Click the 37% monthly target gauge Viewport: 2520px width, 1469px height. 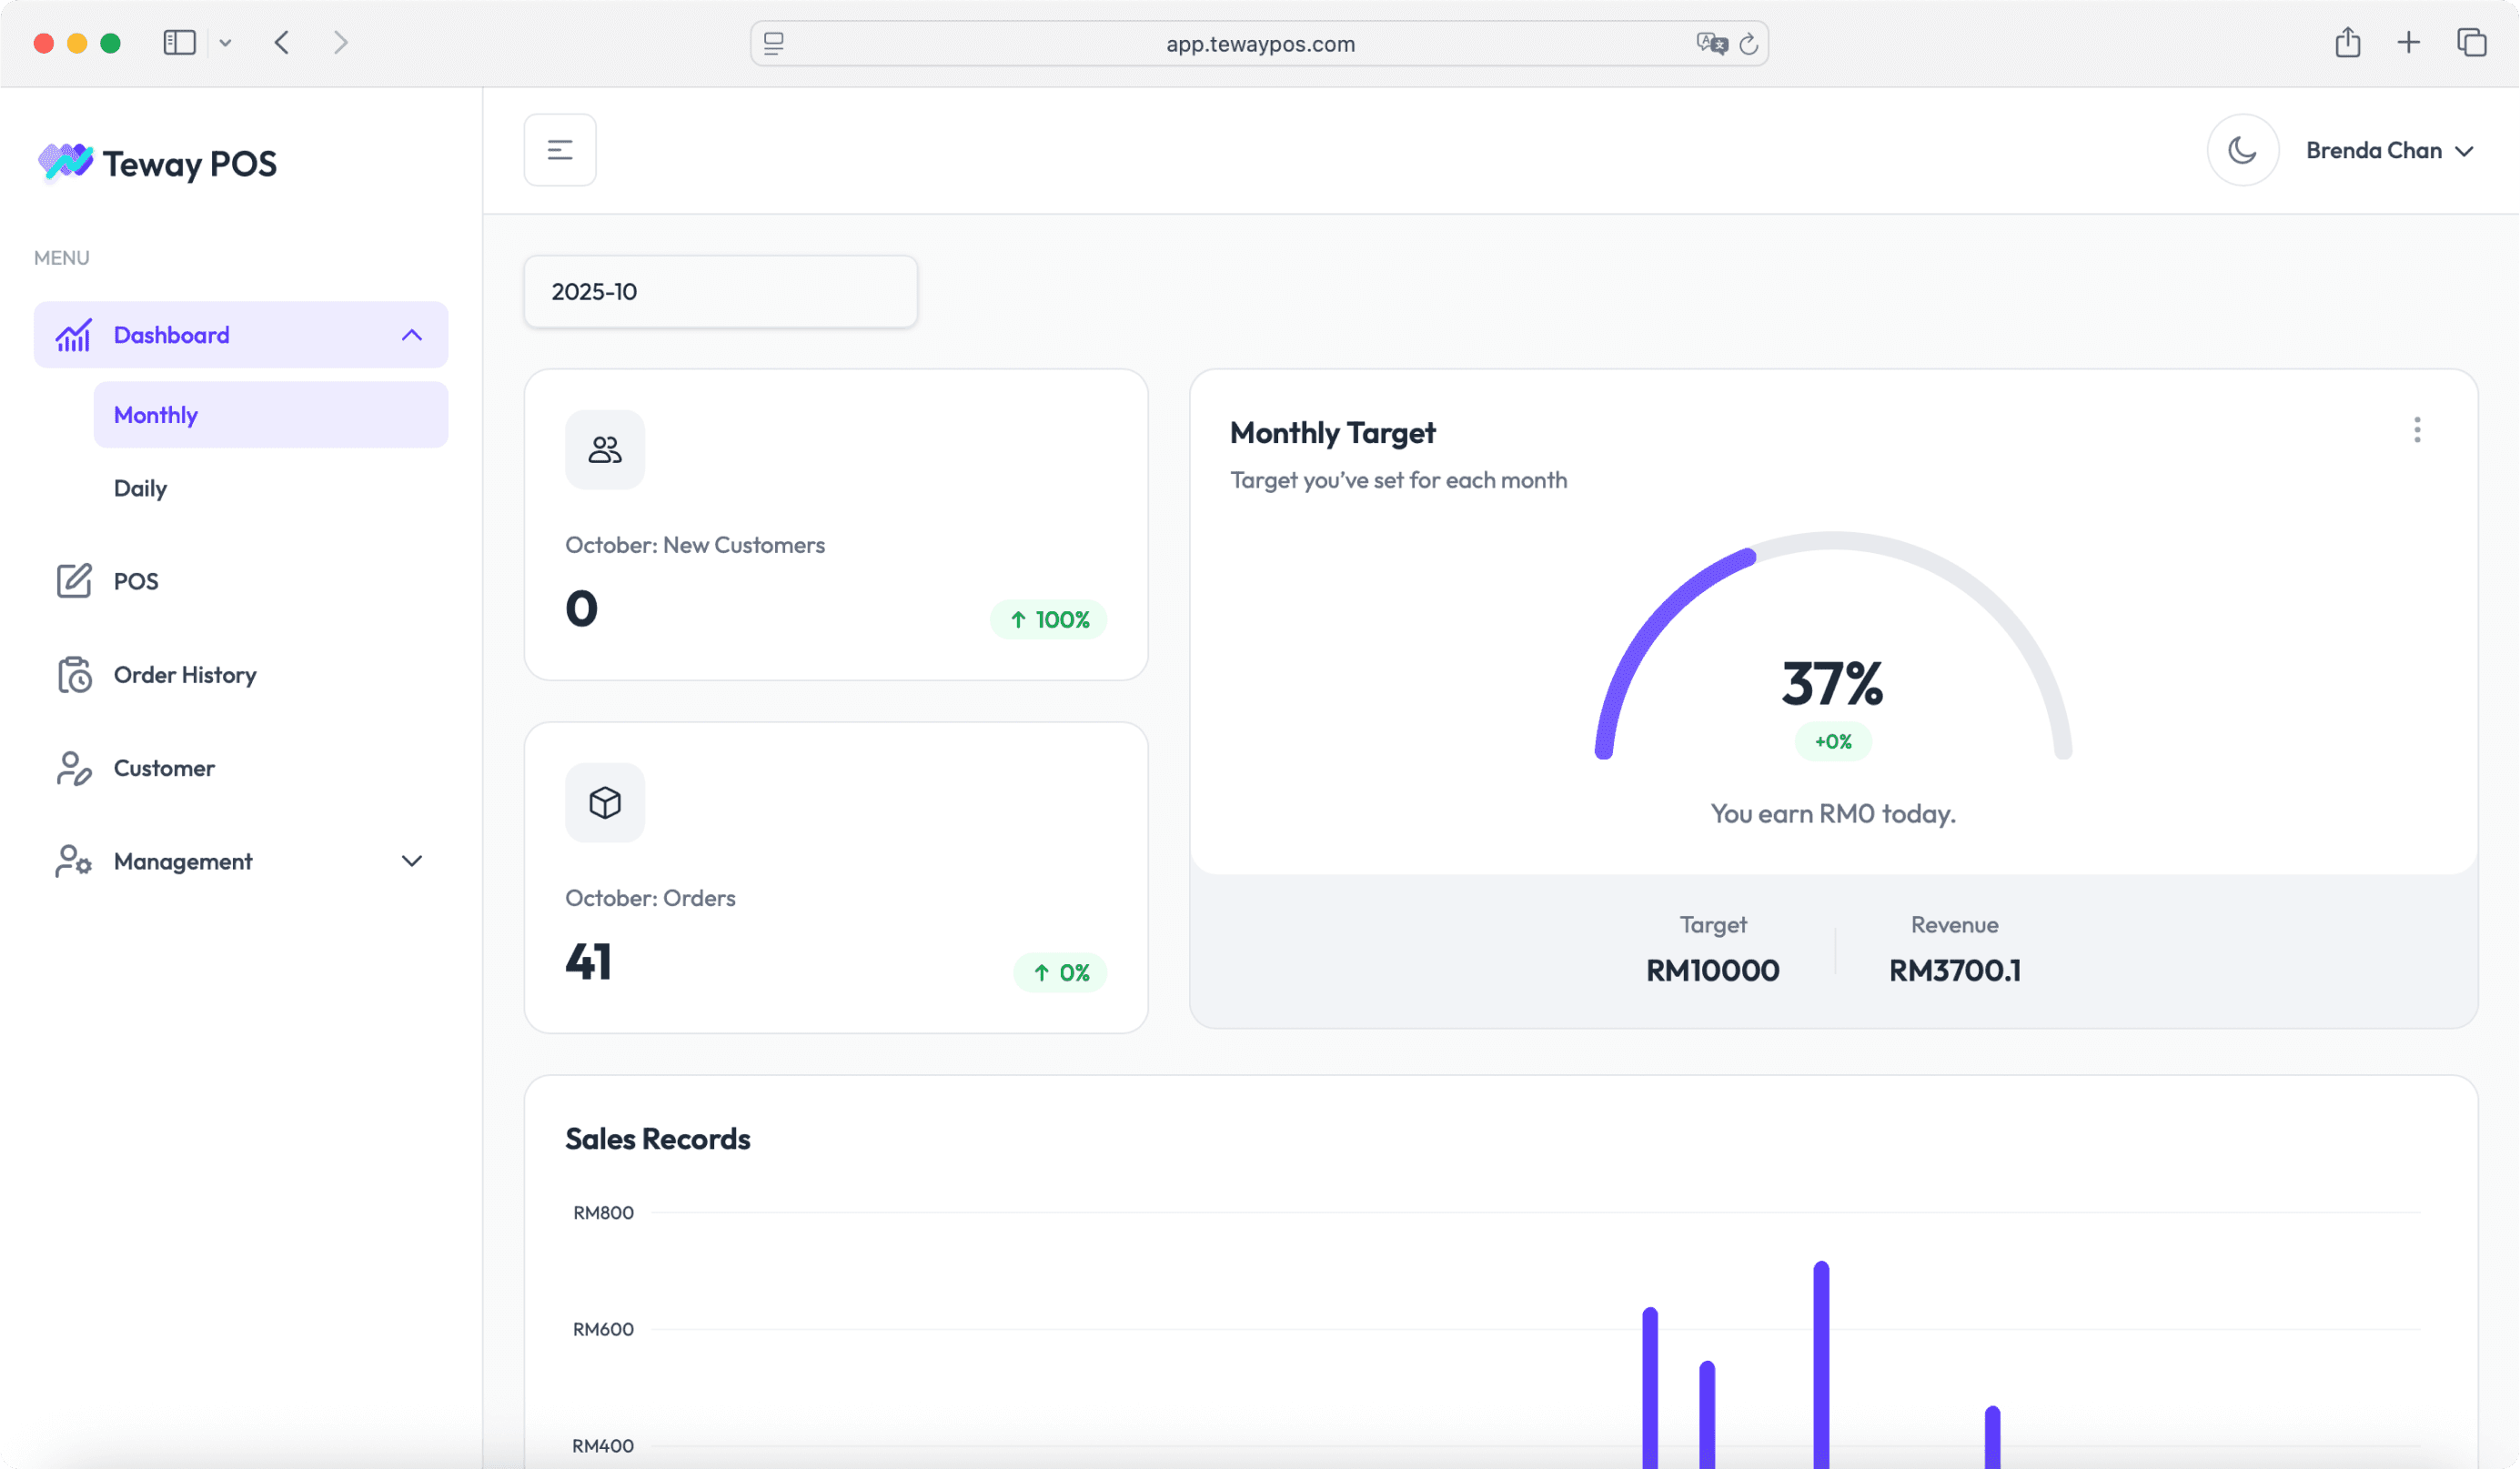coord(1832,683)
